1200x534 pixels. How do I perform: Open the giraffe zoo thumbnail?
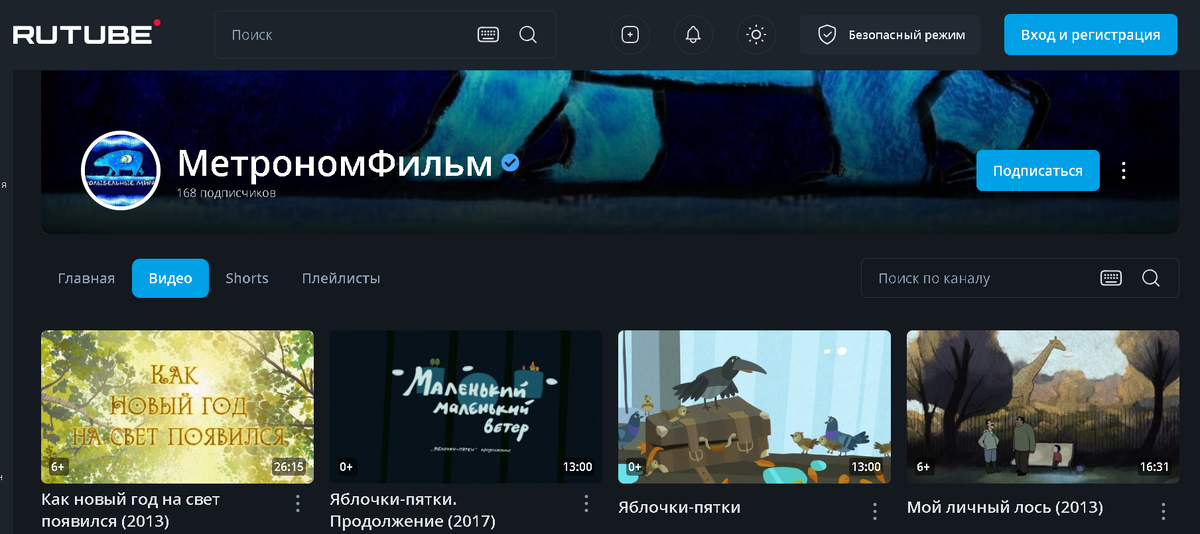coord(1043,407)
